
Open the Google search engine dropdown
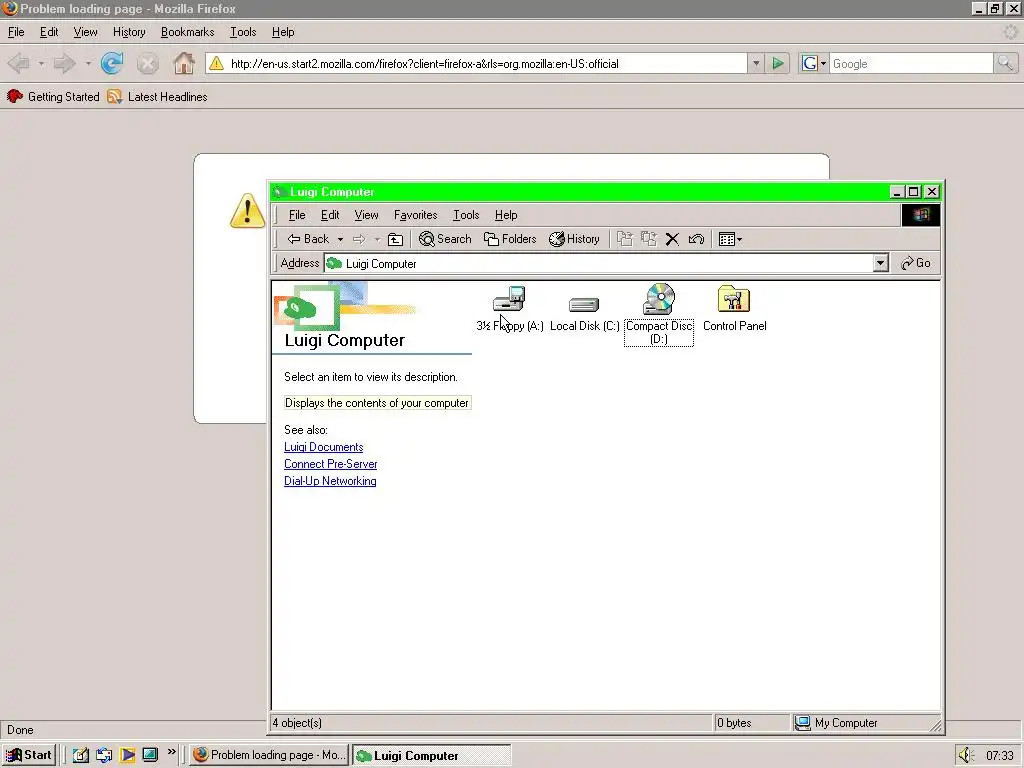(814, 63)
